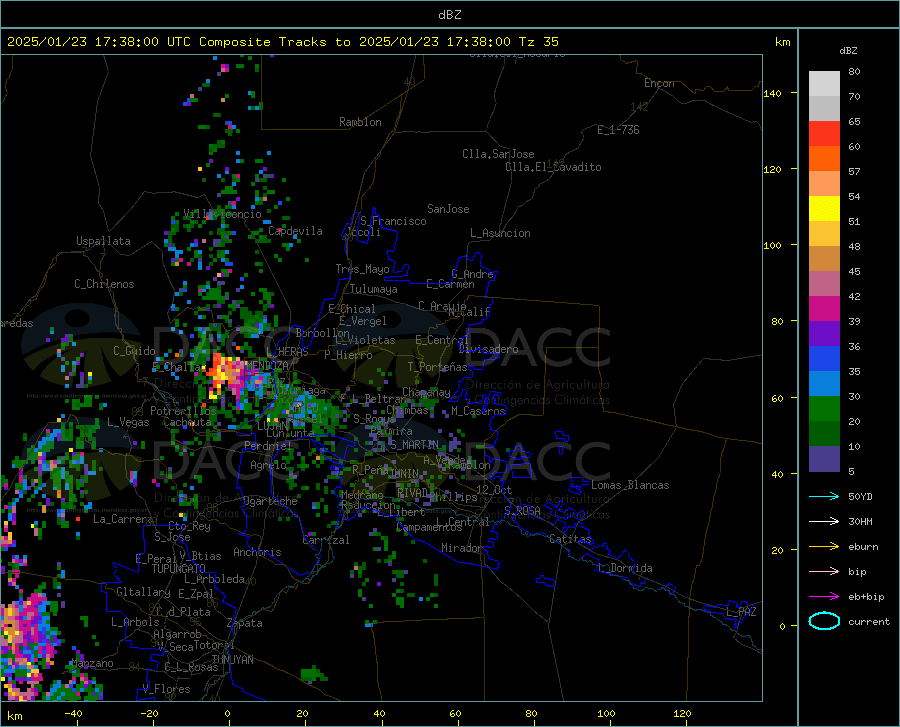The width and height of the screenshot is (900, 727).
Task: Select the E_Carmen label
Action: click(x=450, y=284)
